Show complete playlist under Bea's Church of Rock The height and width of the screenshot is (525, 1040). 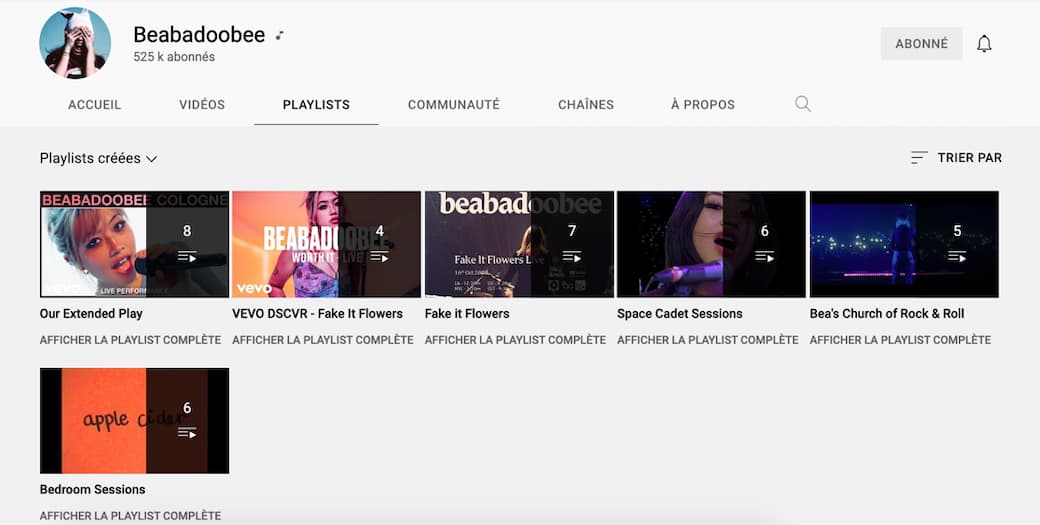tap(900, 340)
